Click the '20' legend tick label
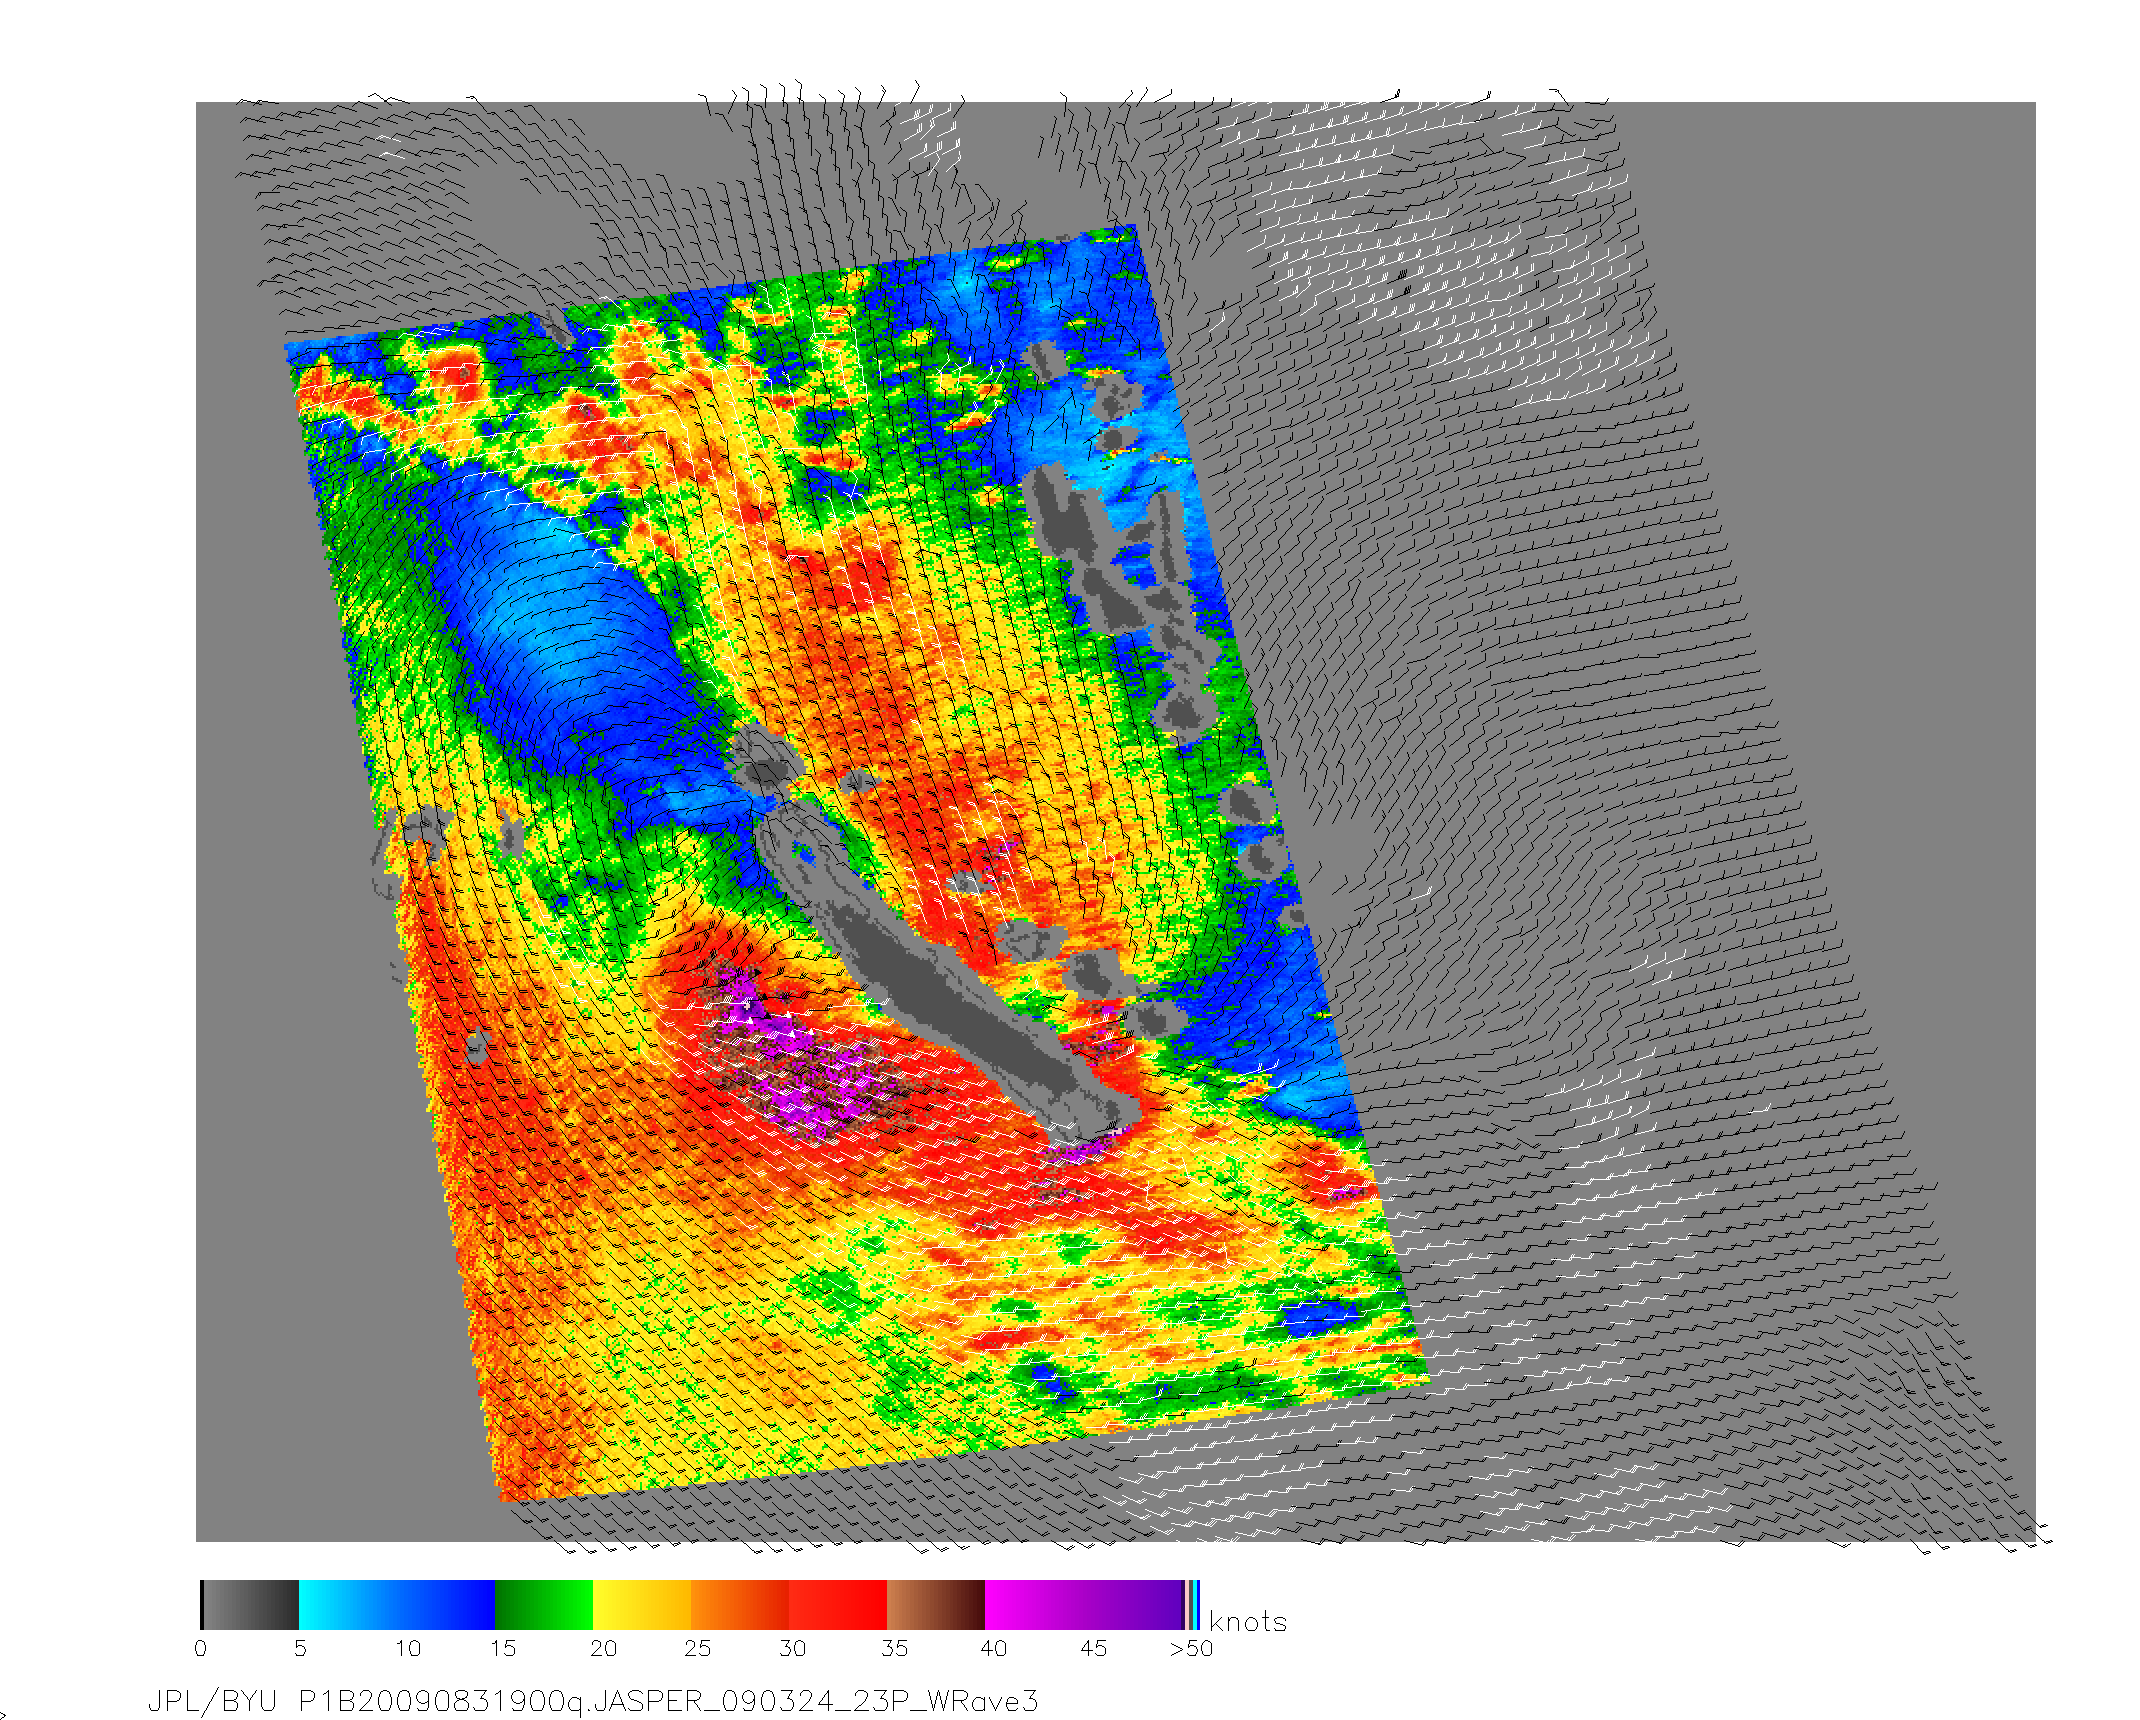 coord(603,1648)
